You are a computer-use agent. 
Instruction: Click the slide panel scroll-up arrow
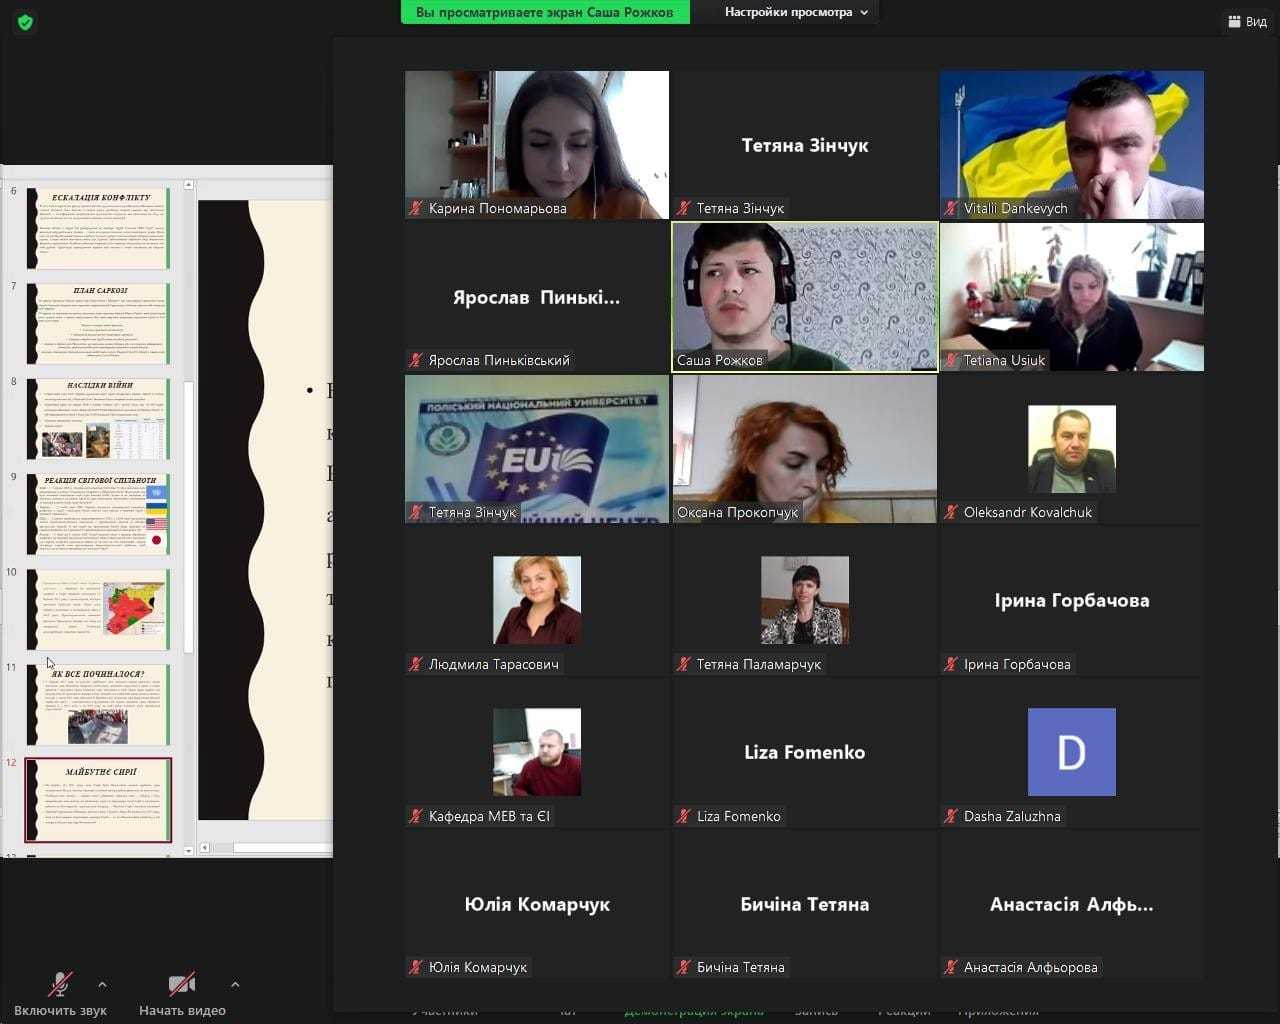coord(189,186)
